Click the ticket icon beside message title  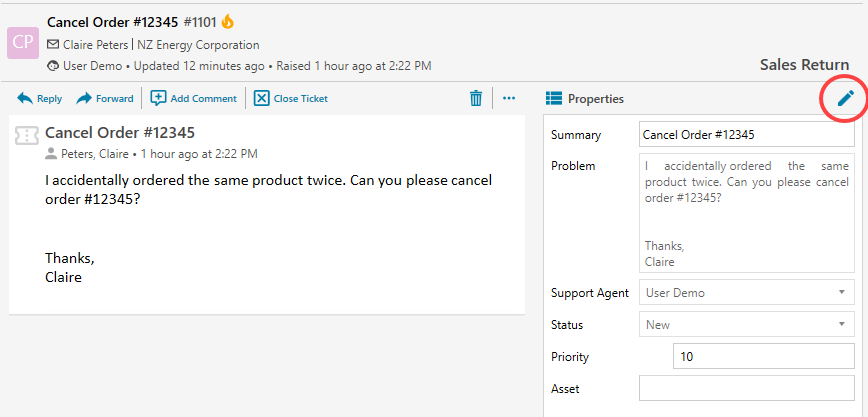(x=27, y=135)
